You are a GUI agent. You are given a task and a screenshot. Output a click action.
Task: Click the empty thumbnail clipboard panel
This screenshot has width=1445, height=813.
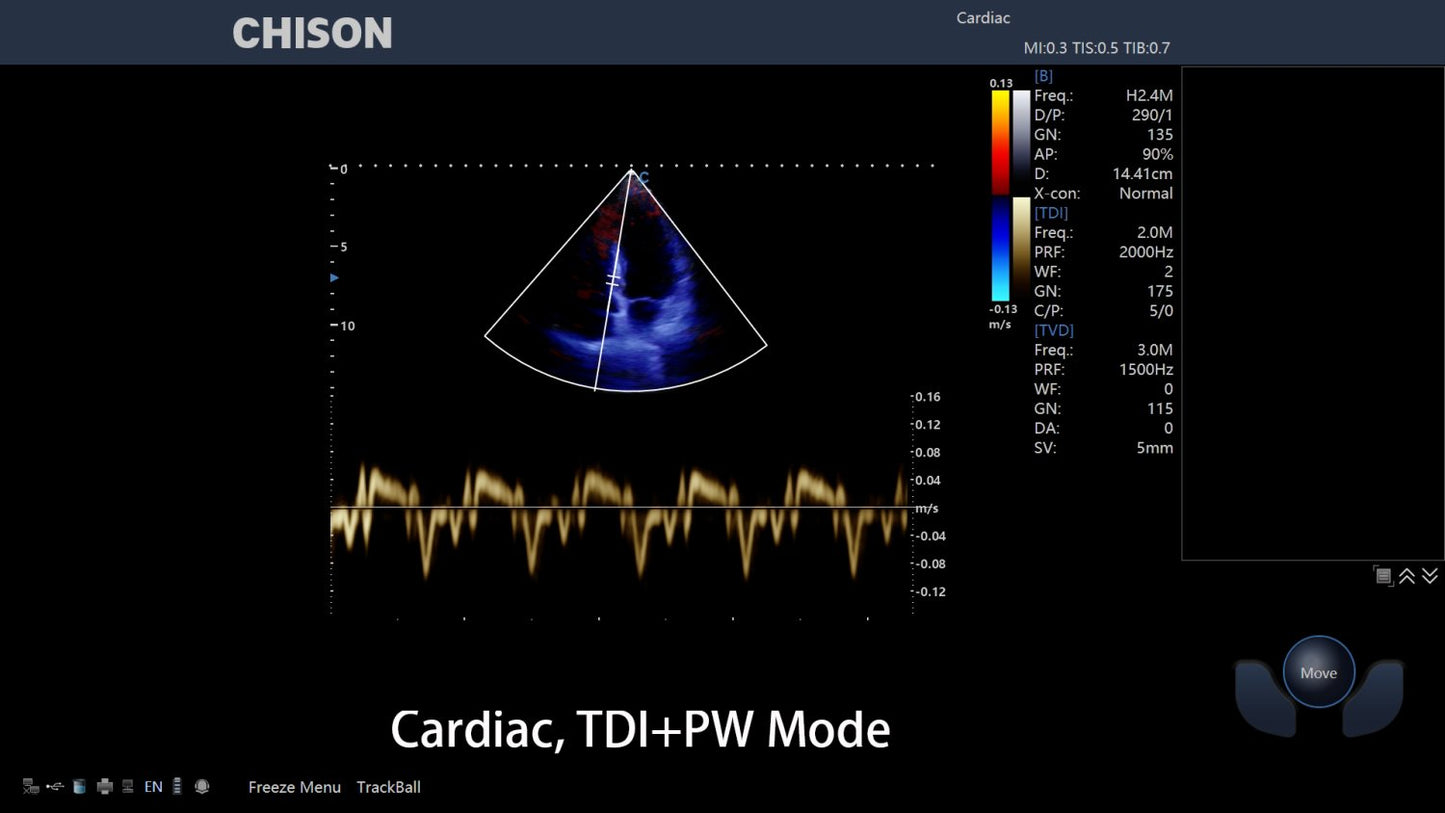tap(1312, 313)
